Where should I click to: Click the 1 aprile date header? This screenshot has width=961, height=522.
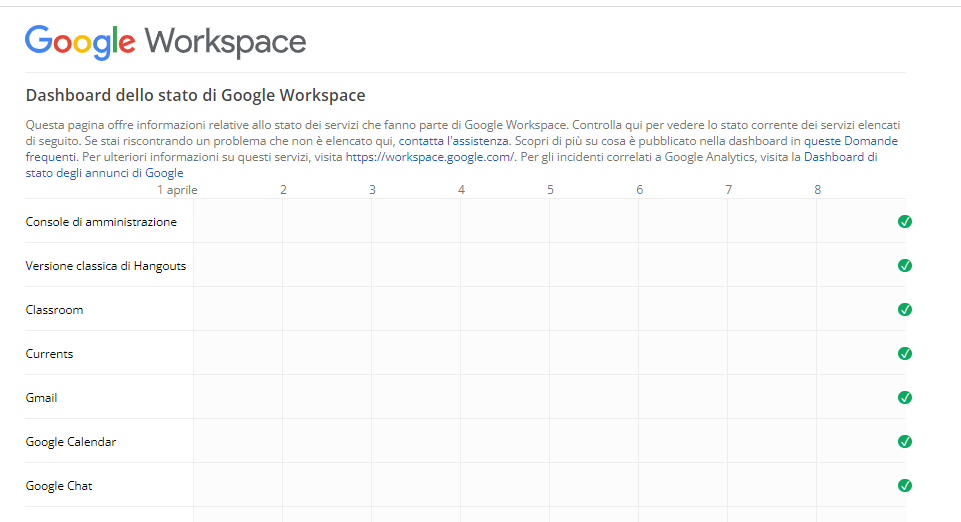177,190
